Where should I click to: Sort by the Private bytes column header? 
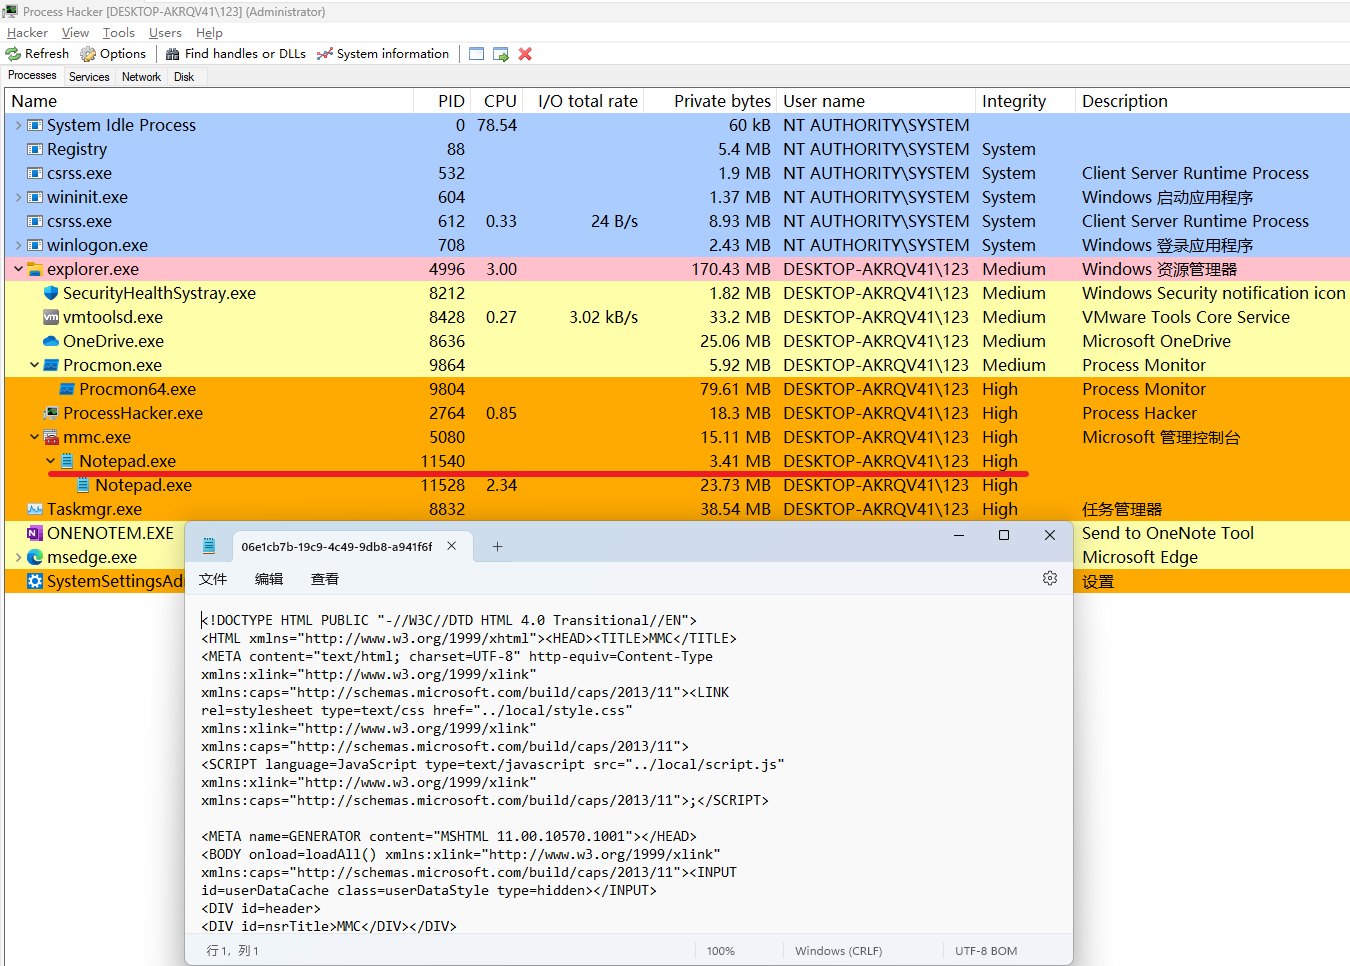tap(709, 101)
